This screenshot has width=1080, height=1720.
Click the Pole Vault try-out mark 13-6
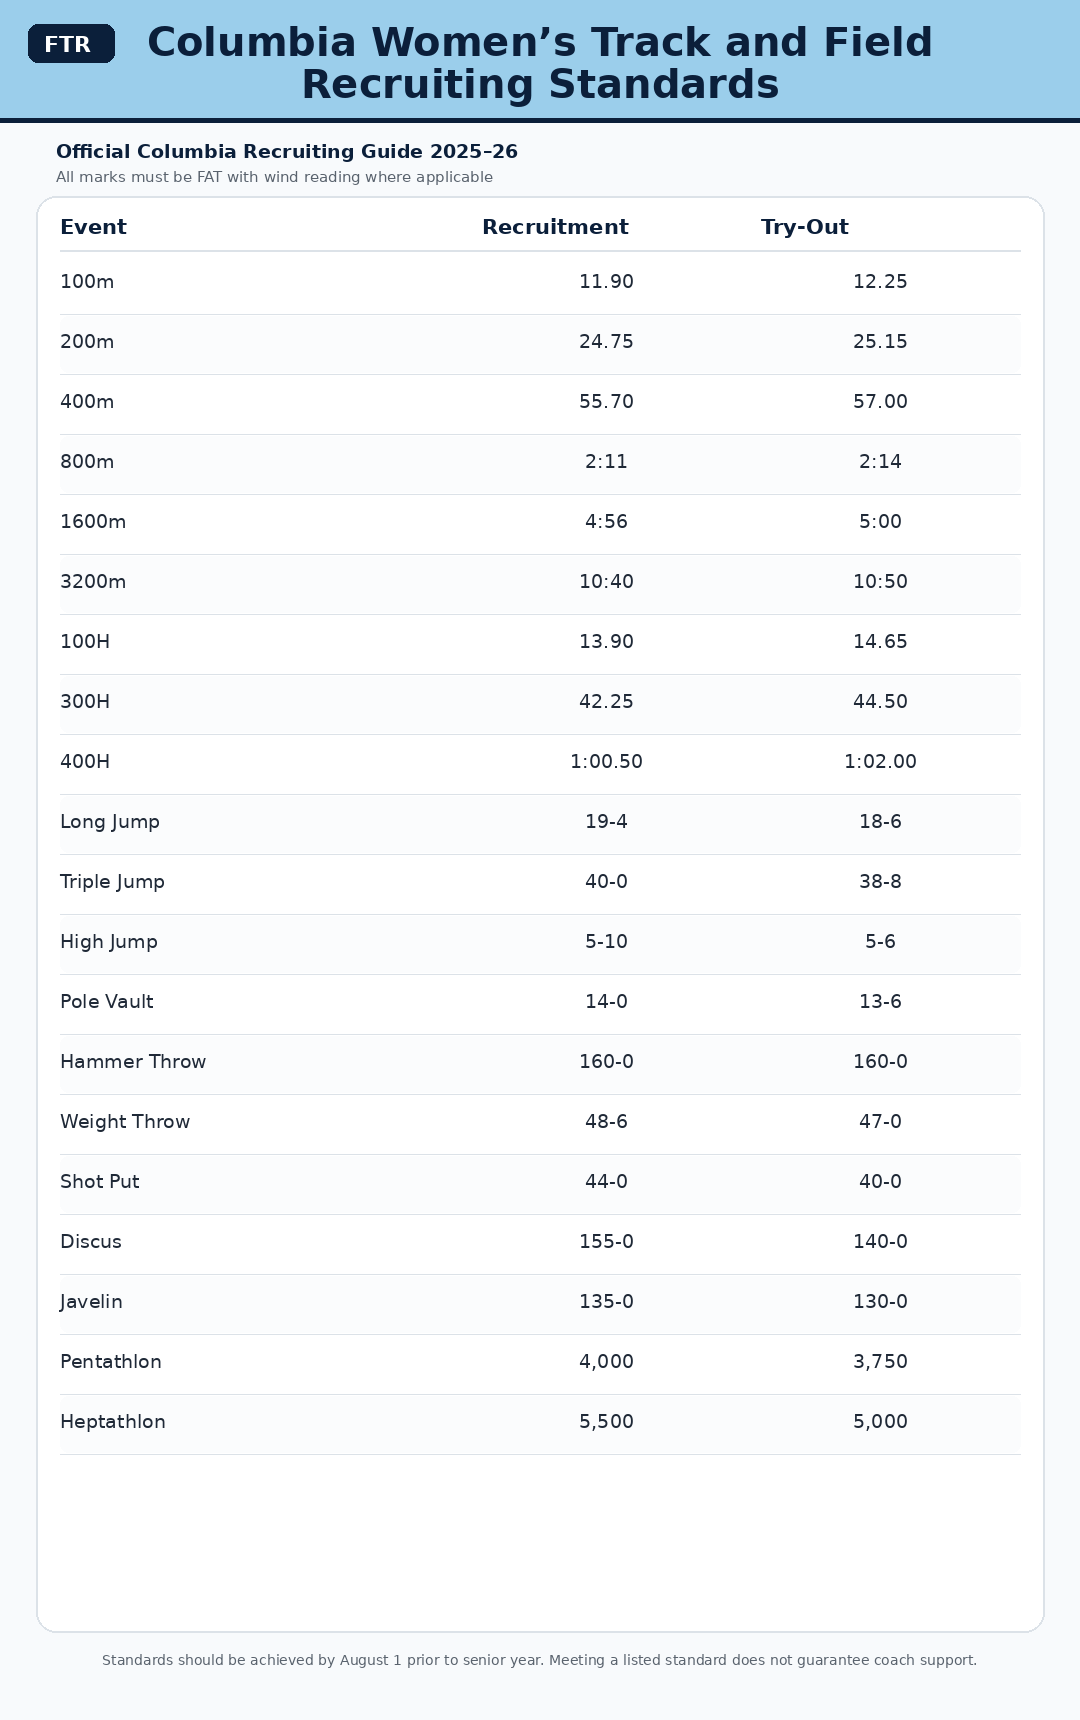[880, 1002]
